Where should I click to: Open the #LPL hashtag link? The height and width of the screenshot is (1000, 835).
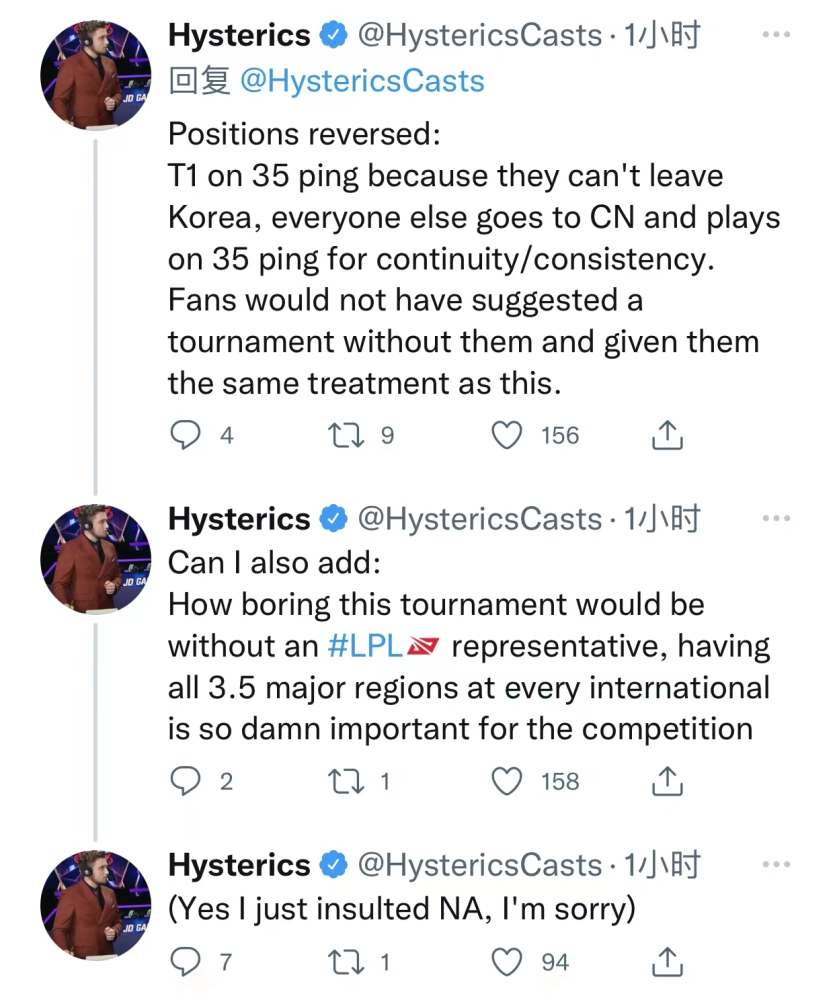365,647
